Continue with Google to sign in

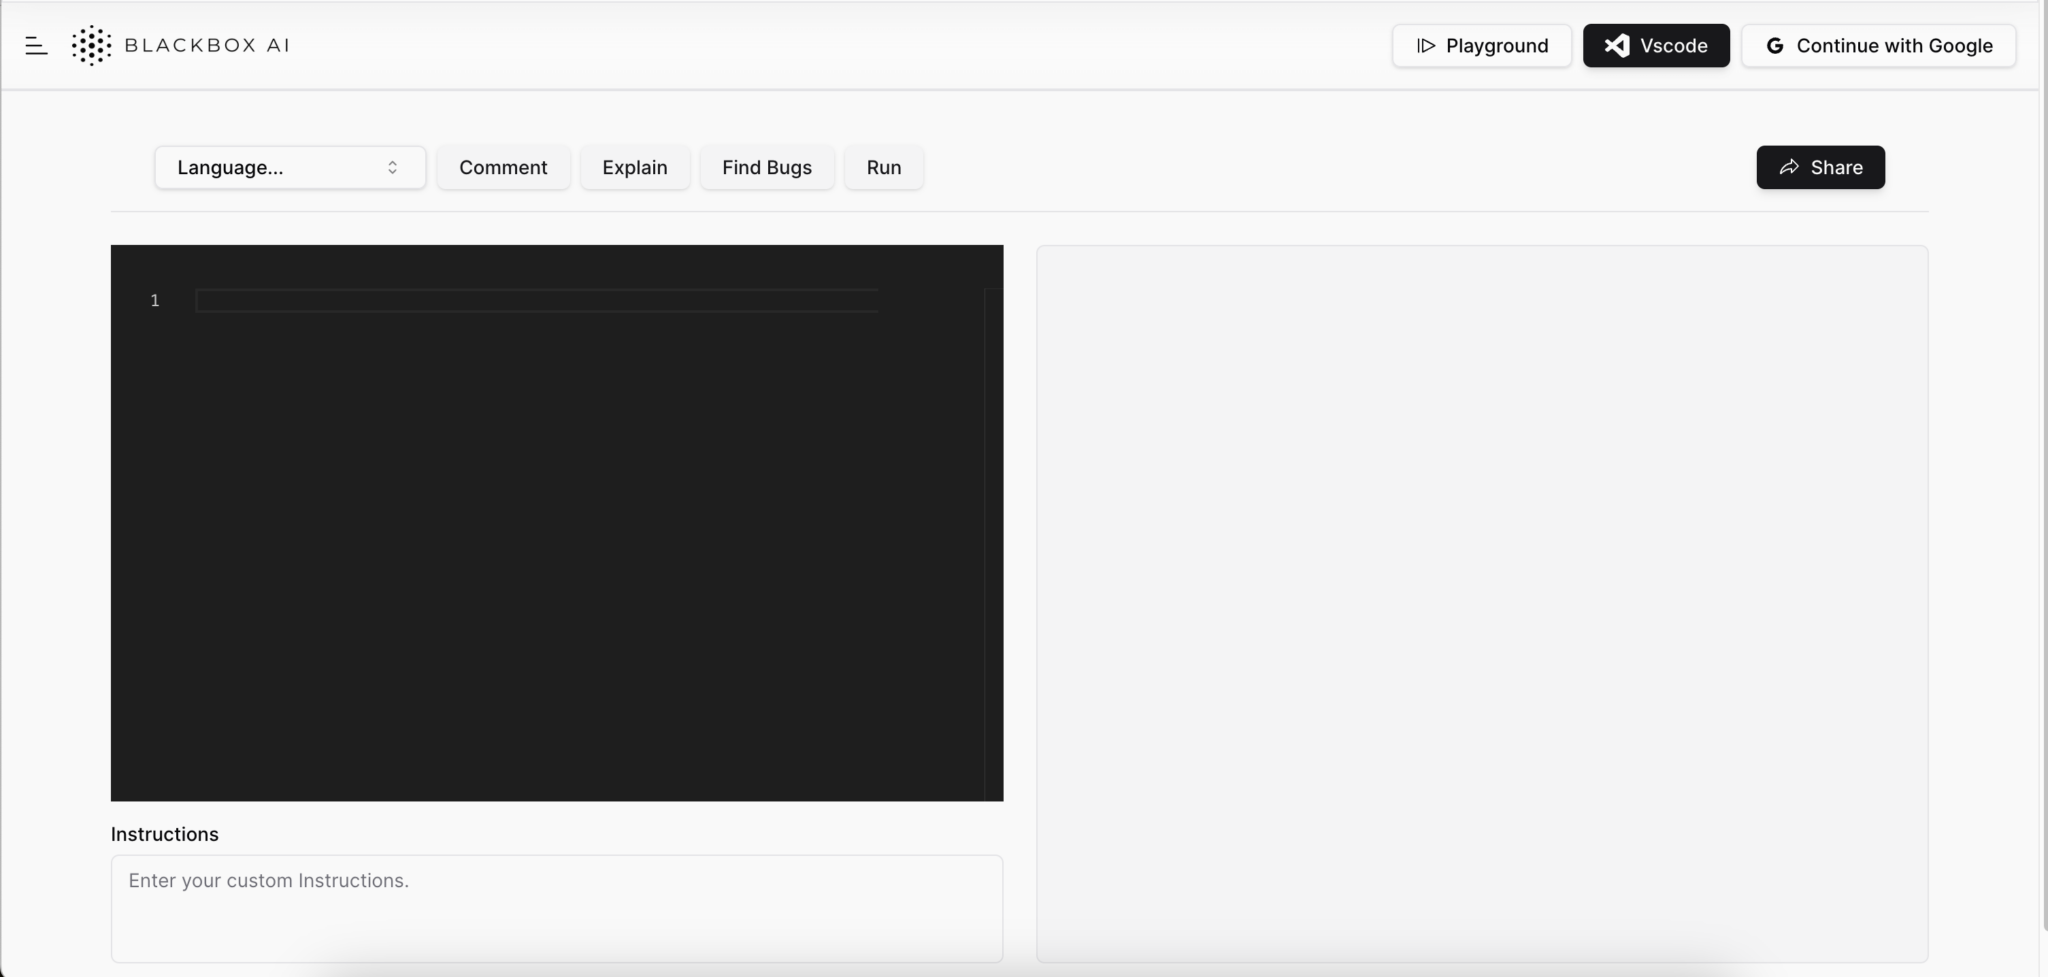(1877, 45)
